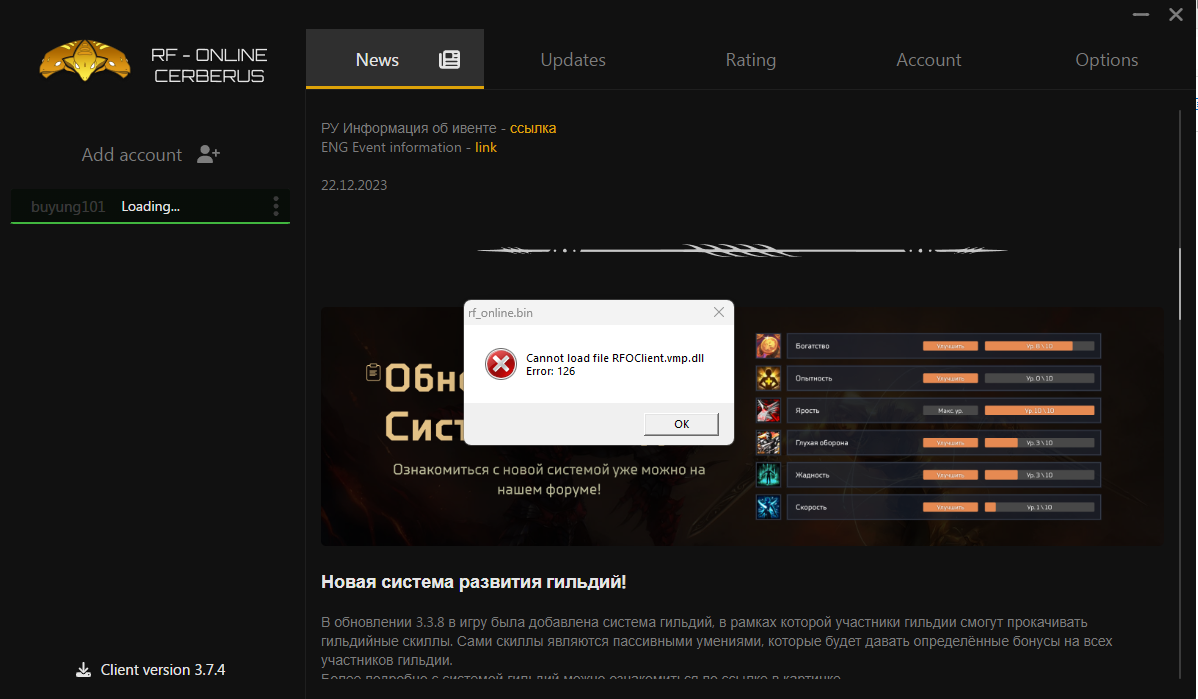
Task: Select the buyung101 account entry
Action: point(151,206)
